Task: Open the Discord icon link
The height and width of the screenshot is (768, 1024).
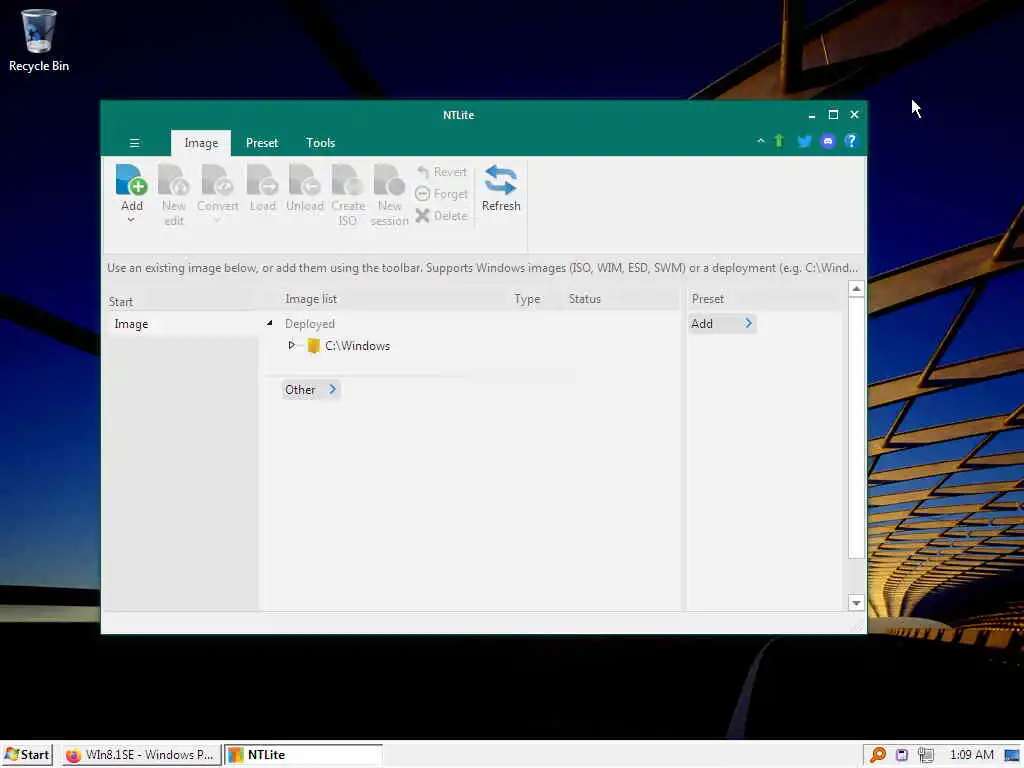Action: pyautogui.click(x=828, y=141)
